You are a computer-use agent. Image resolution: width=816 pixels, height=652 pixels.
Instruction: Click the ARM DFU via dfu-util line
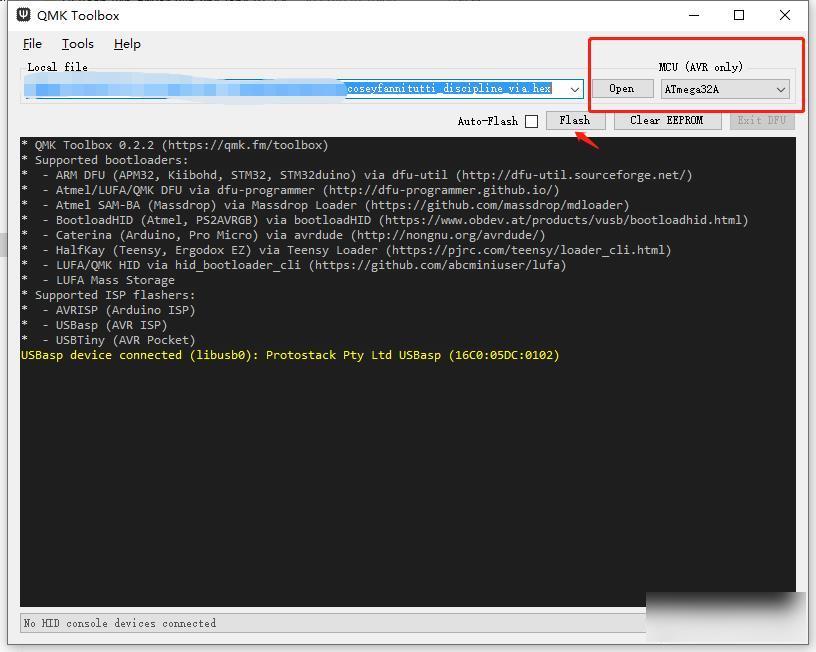pyautogui.click(x=356, y=175)
